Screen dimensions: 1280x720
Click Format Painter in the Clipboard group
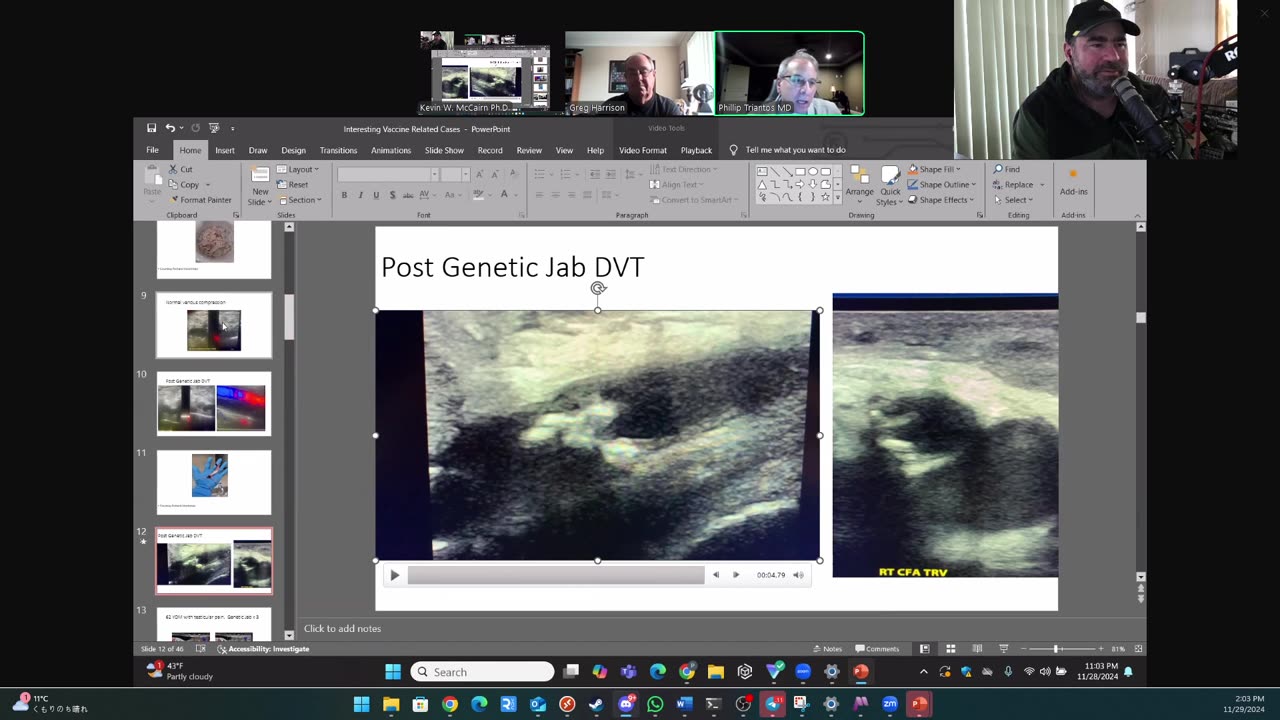click(200, 200)
